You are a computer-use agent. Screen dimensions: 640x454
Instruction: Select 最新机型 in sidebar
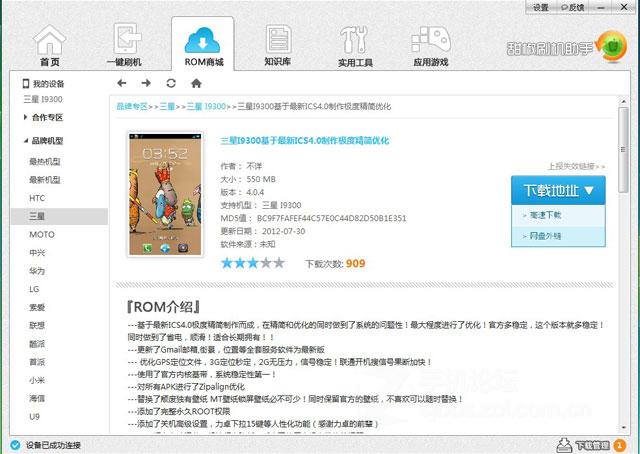pos(45,180)
